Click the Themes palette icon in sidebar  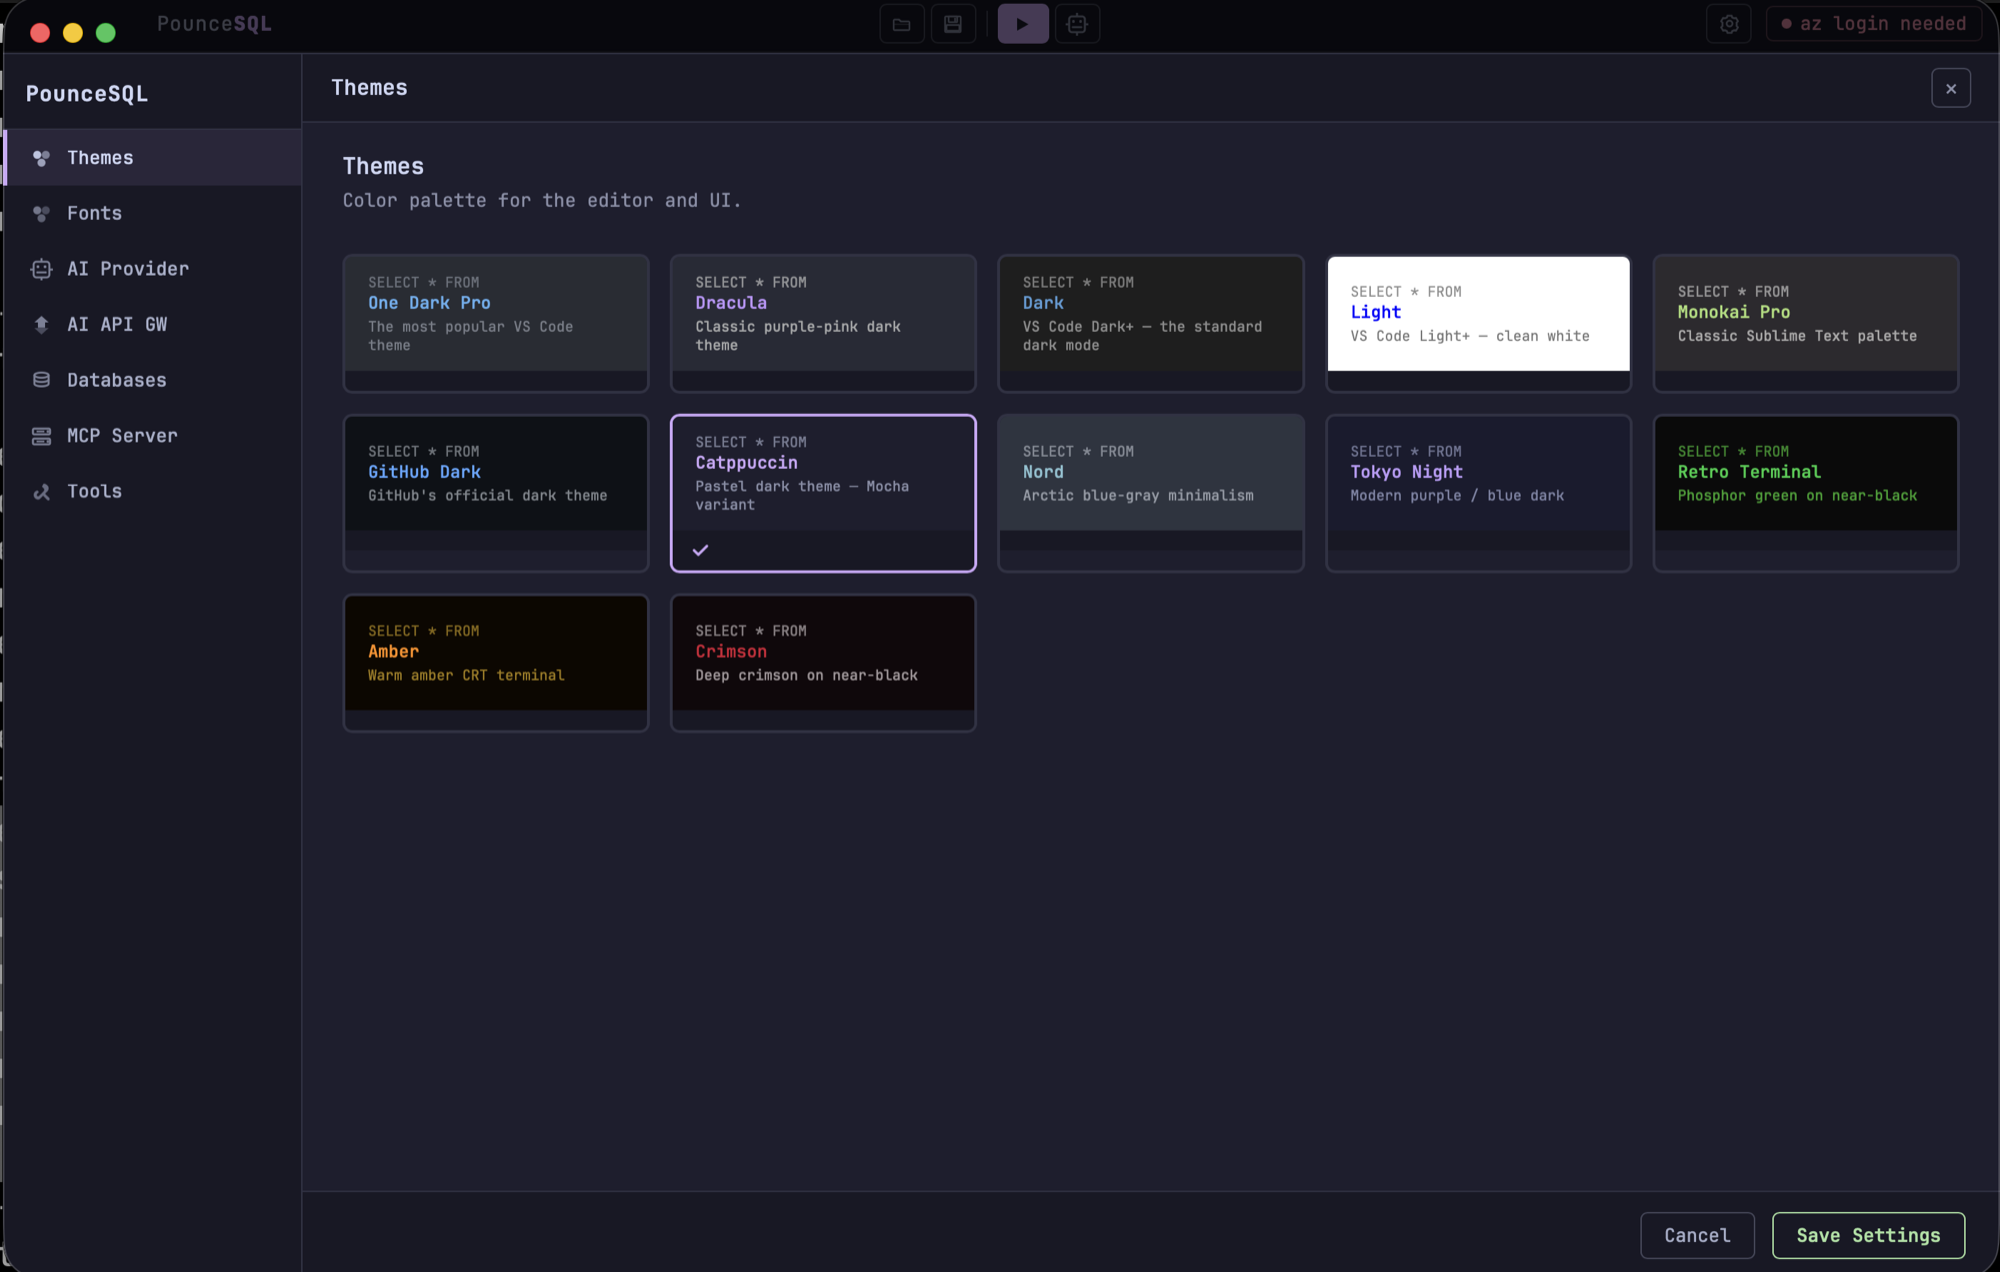(41, 158)
